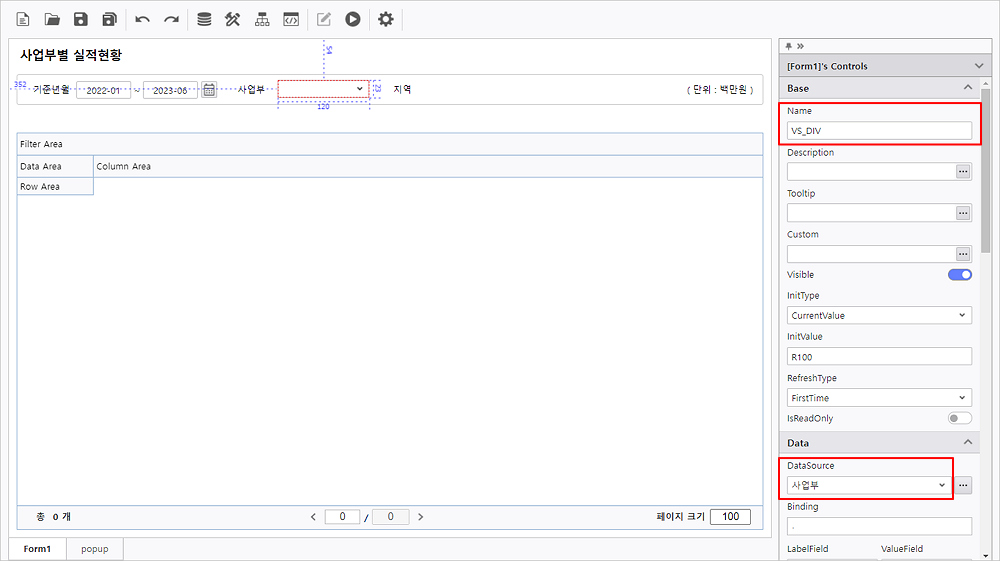The image size is (1000, 561).
Task: Switch to the popup tab
Action: pos(95,549)
